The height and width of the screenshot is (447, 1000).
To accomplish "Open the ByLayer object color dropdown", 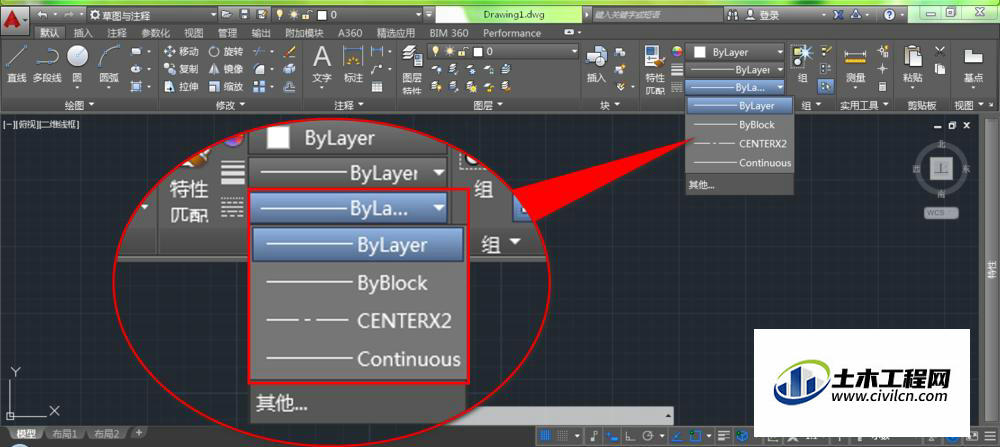I will tap(735, 52).
